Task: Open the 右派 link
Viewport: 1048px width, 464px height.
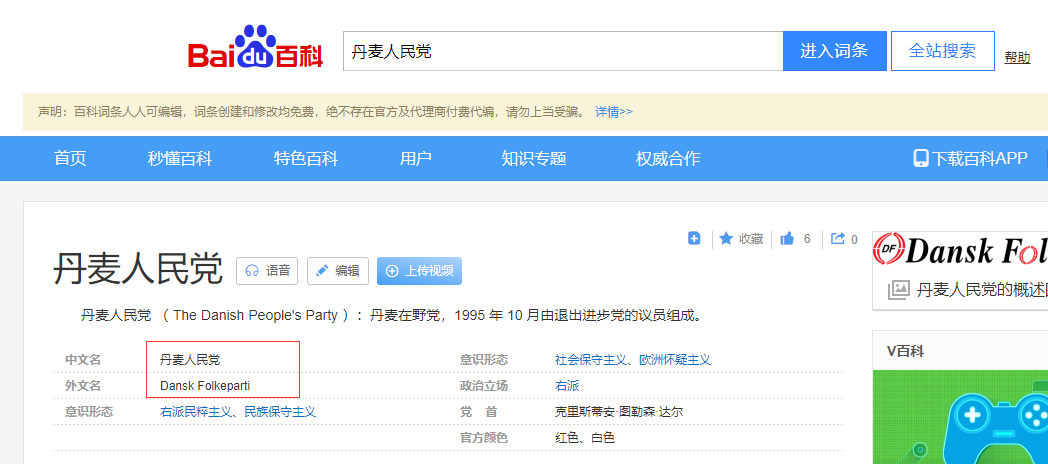Action: 567,386
